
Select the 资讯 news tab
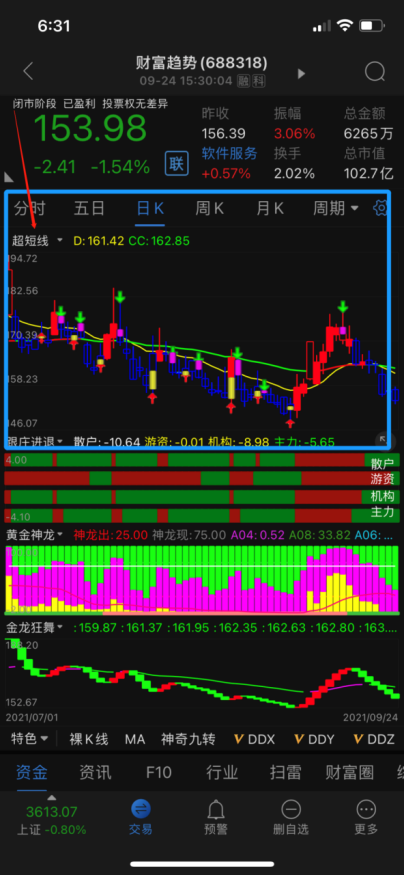pyautogui.click(x=94, y=772)
